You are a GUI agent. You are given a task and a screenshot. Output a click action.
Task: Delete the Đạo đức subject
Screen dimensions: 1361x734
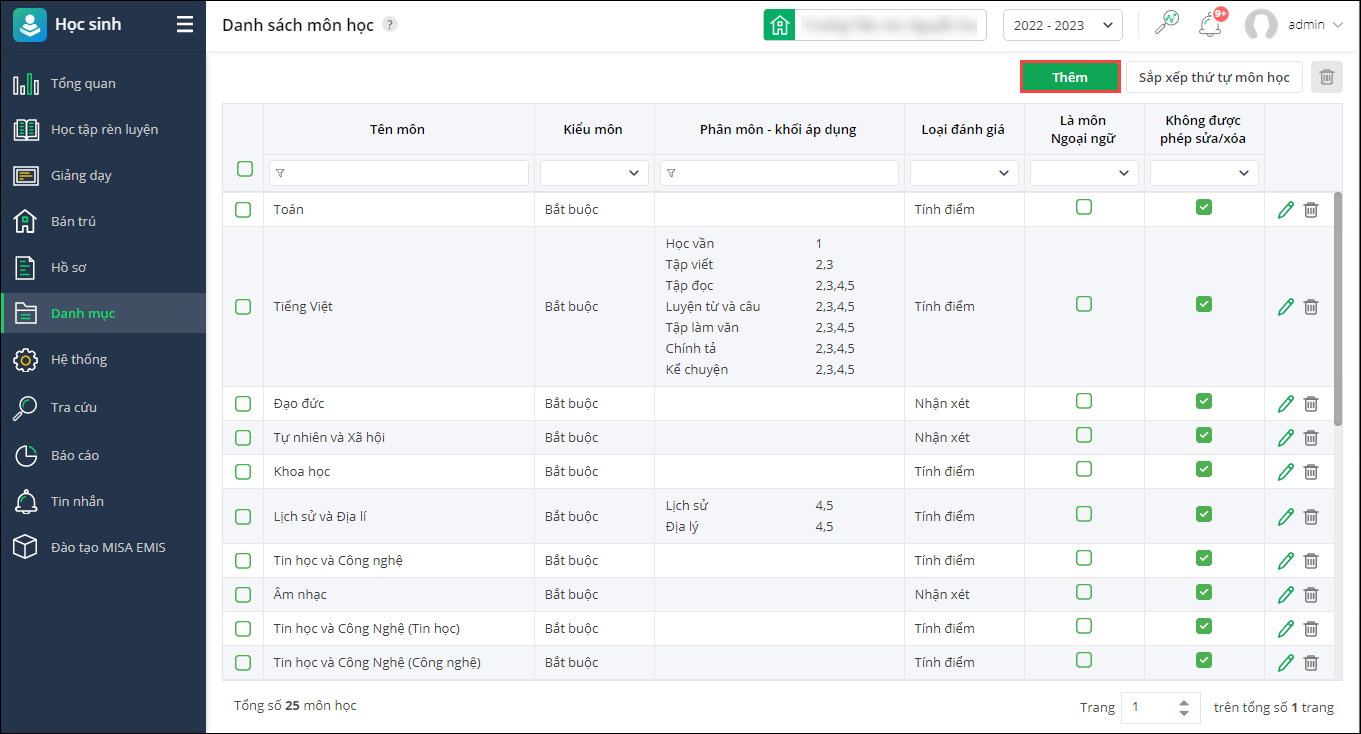1311,404
